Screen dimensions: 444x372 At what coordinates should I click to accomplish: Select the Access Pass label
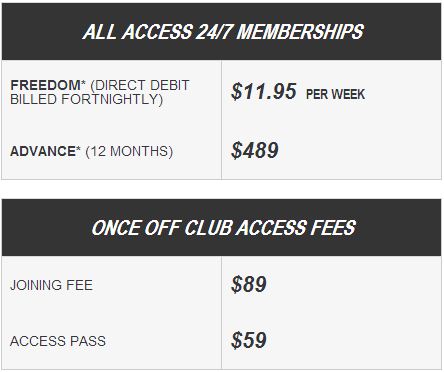58,341
